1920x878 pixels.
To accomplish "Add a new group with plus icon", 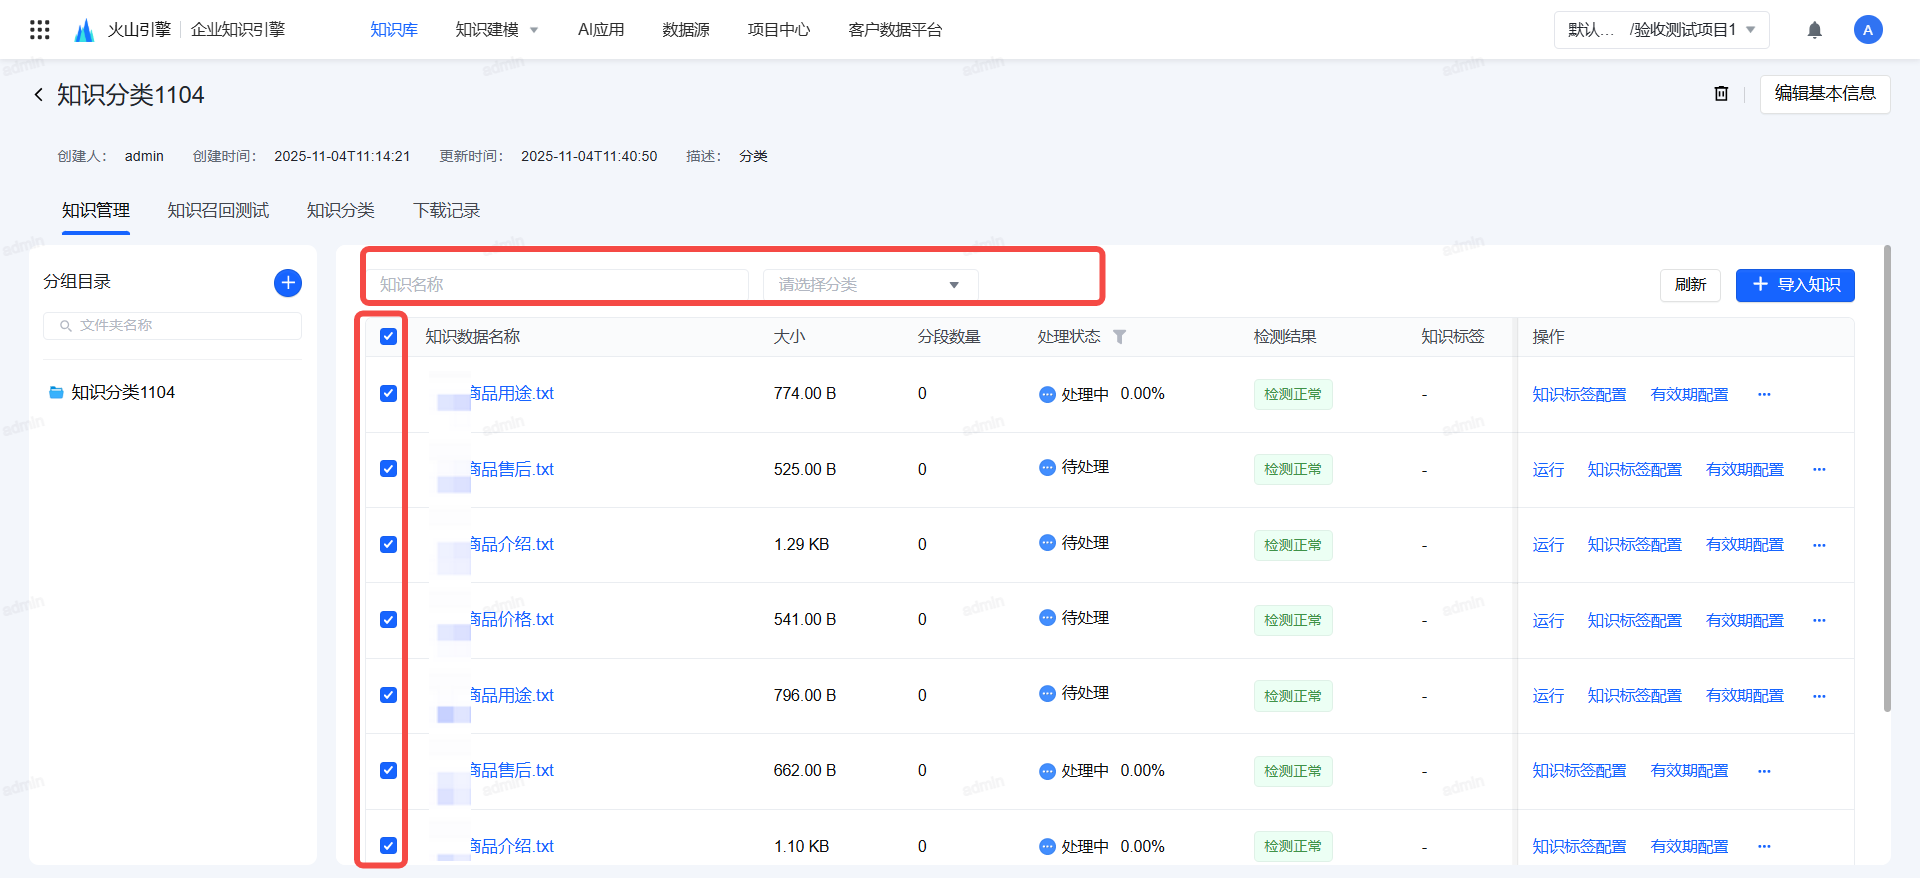I will point(288,283).
